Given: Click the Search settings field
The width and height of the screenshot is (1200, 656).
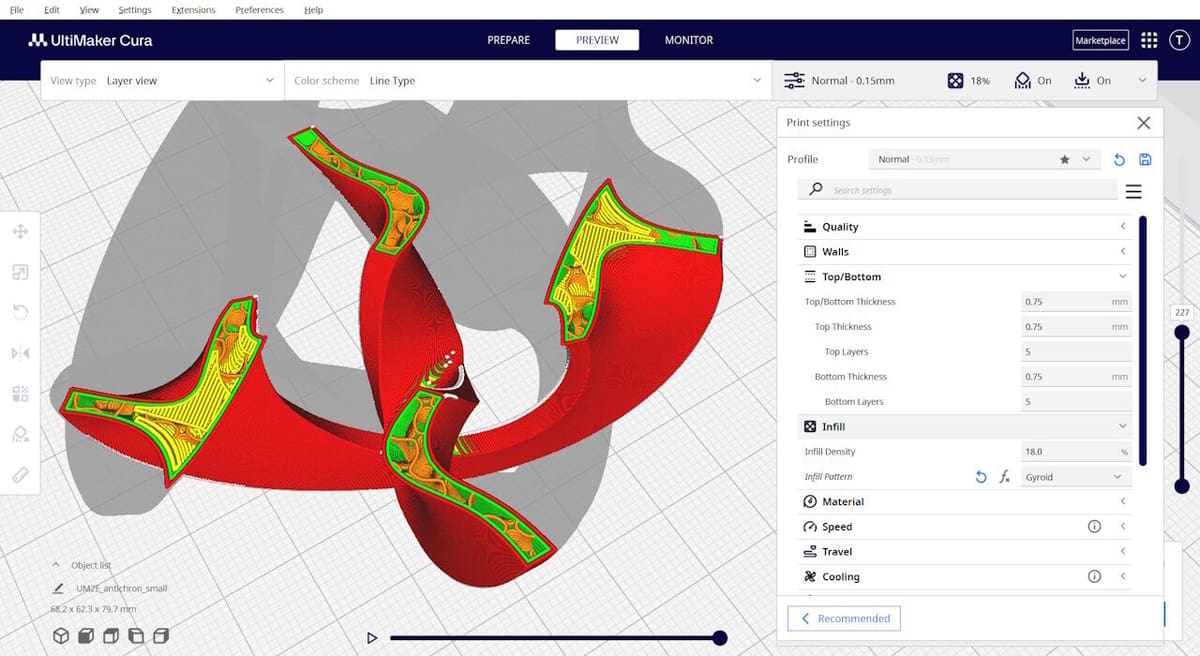Looking at the screenshot, I should [958, 190].
